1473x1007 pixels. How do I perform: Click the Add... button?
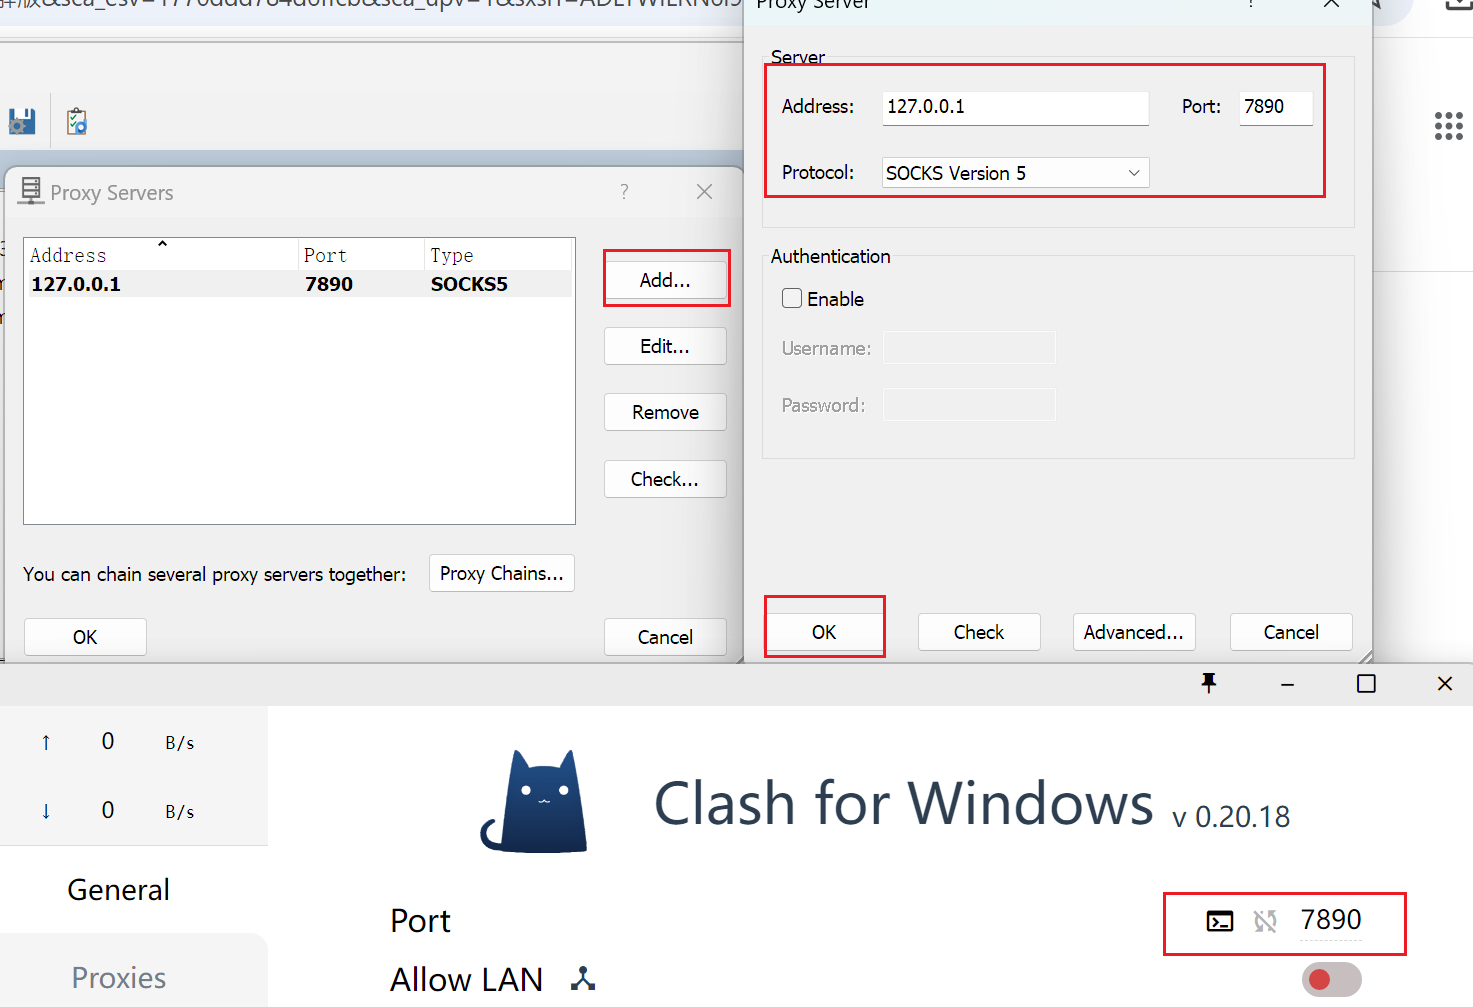point(665,280)
